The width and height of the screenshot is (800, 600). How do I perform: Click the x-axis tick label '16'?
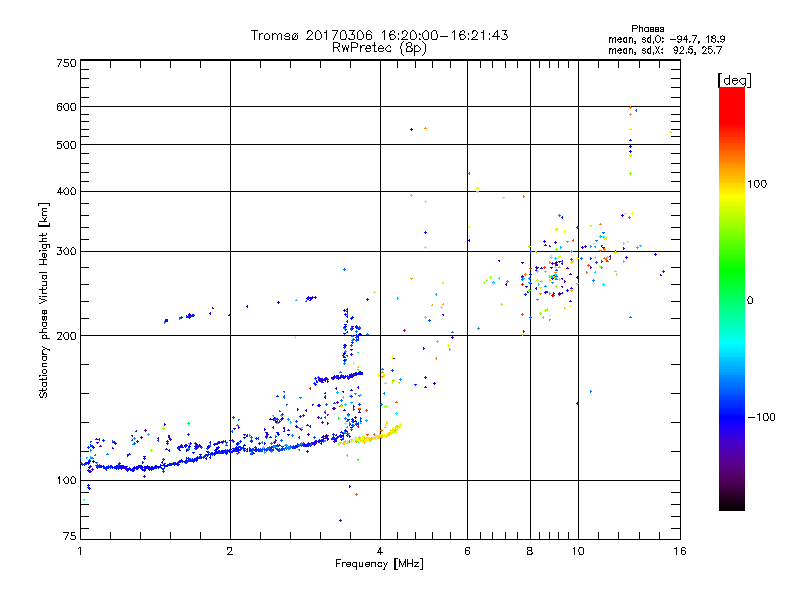coord(680,551)
